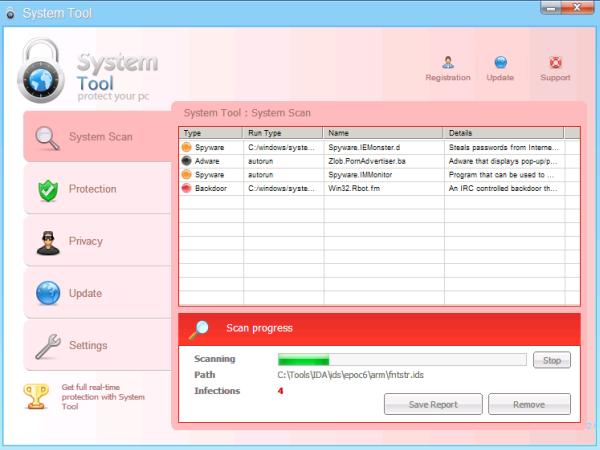Go to the Update section in sidebar
The image size is (600, 450).
(98, 293)
